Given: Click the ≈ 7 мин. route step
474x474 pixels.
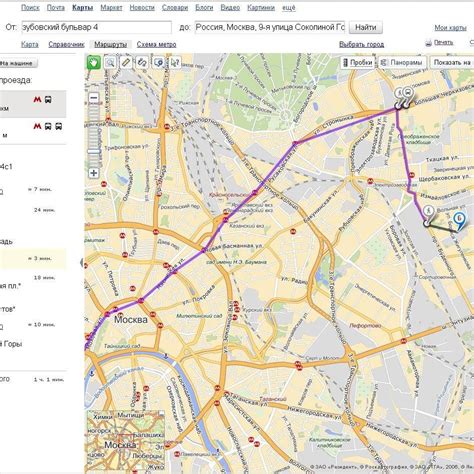Looking at the screenshot, I should click(40, 189).
